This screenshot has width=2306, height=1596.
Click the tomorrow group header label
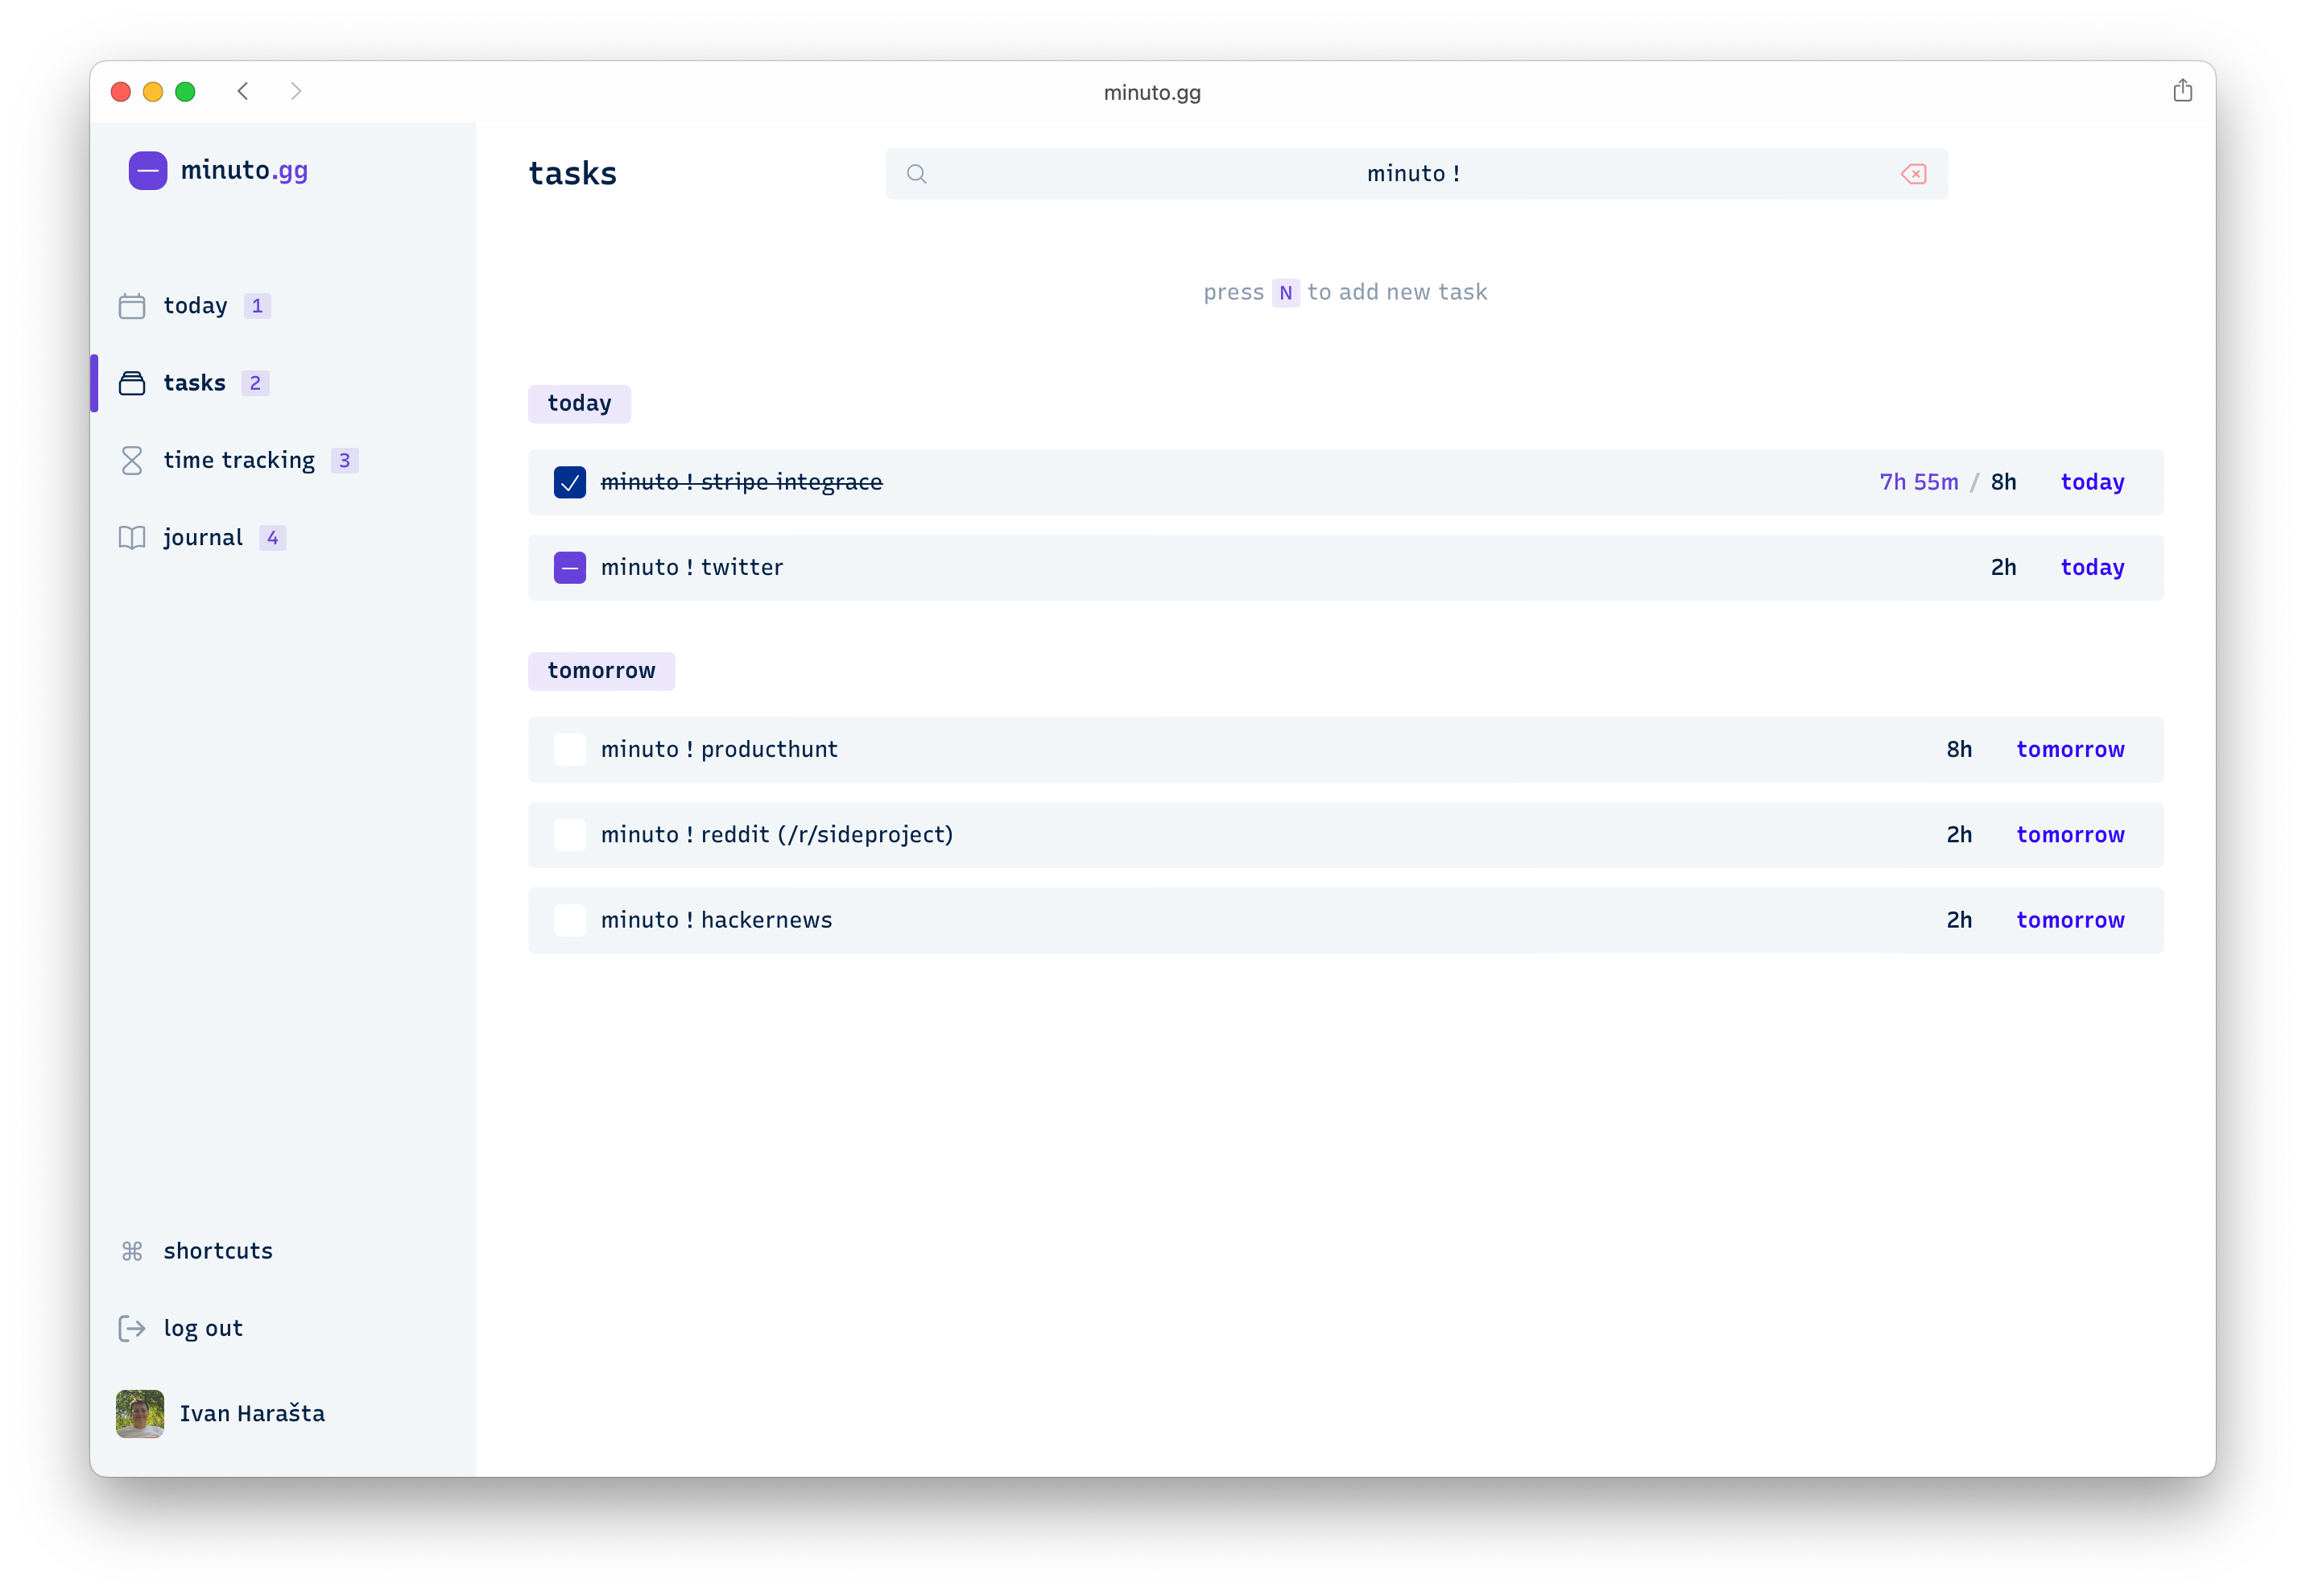[x=601, y=671]
